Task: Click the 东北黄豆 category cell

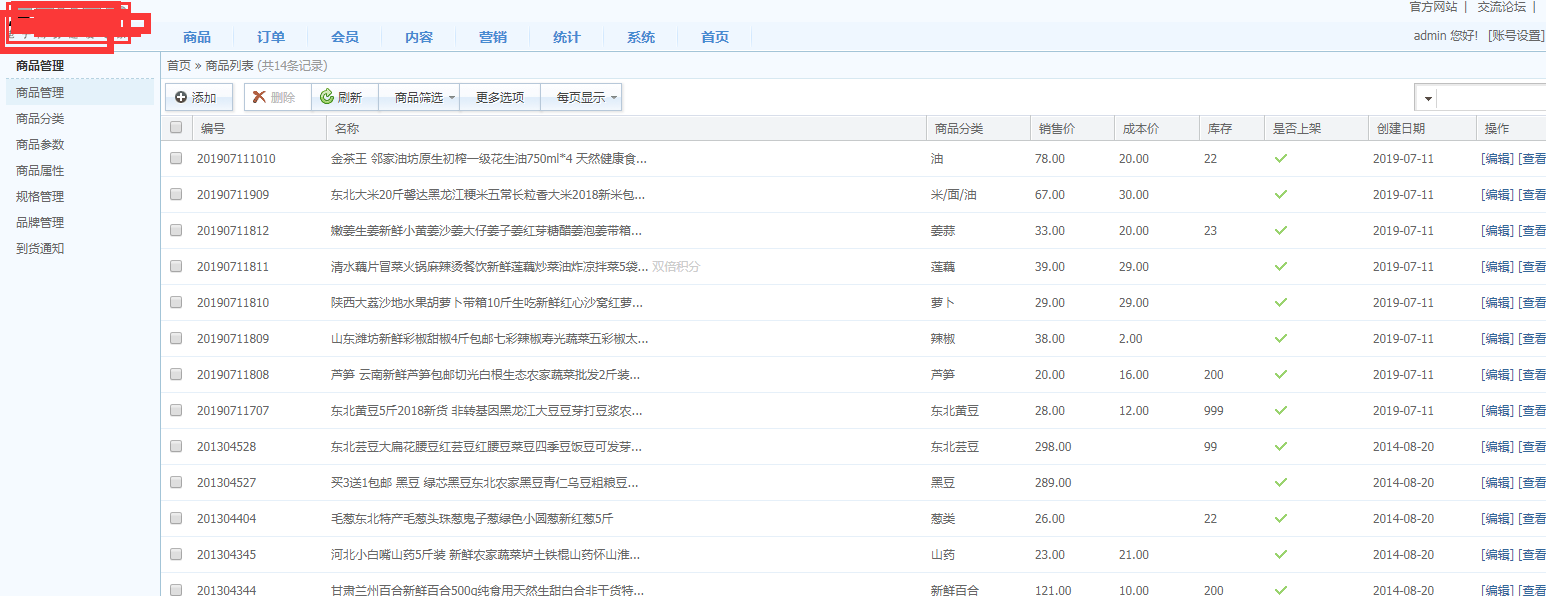Action: [x=955, y=410]
